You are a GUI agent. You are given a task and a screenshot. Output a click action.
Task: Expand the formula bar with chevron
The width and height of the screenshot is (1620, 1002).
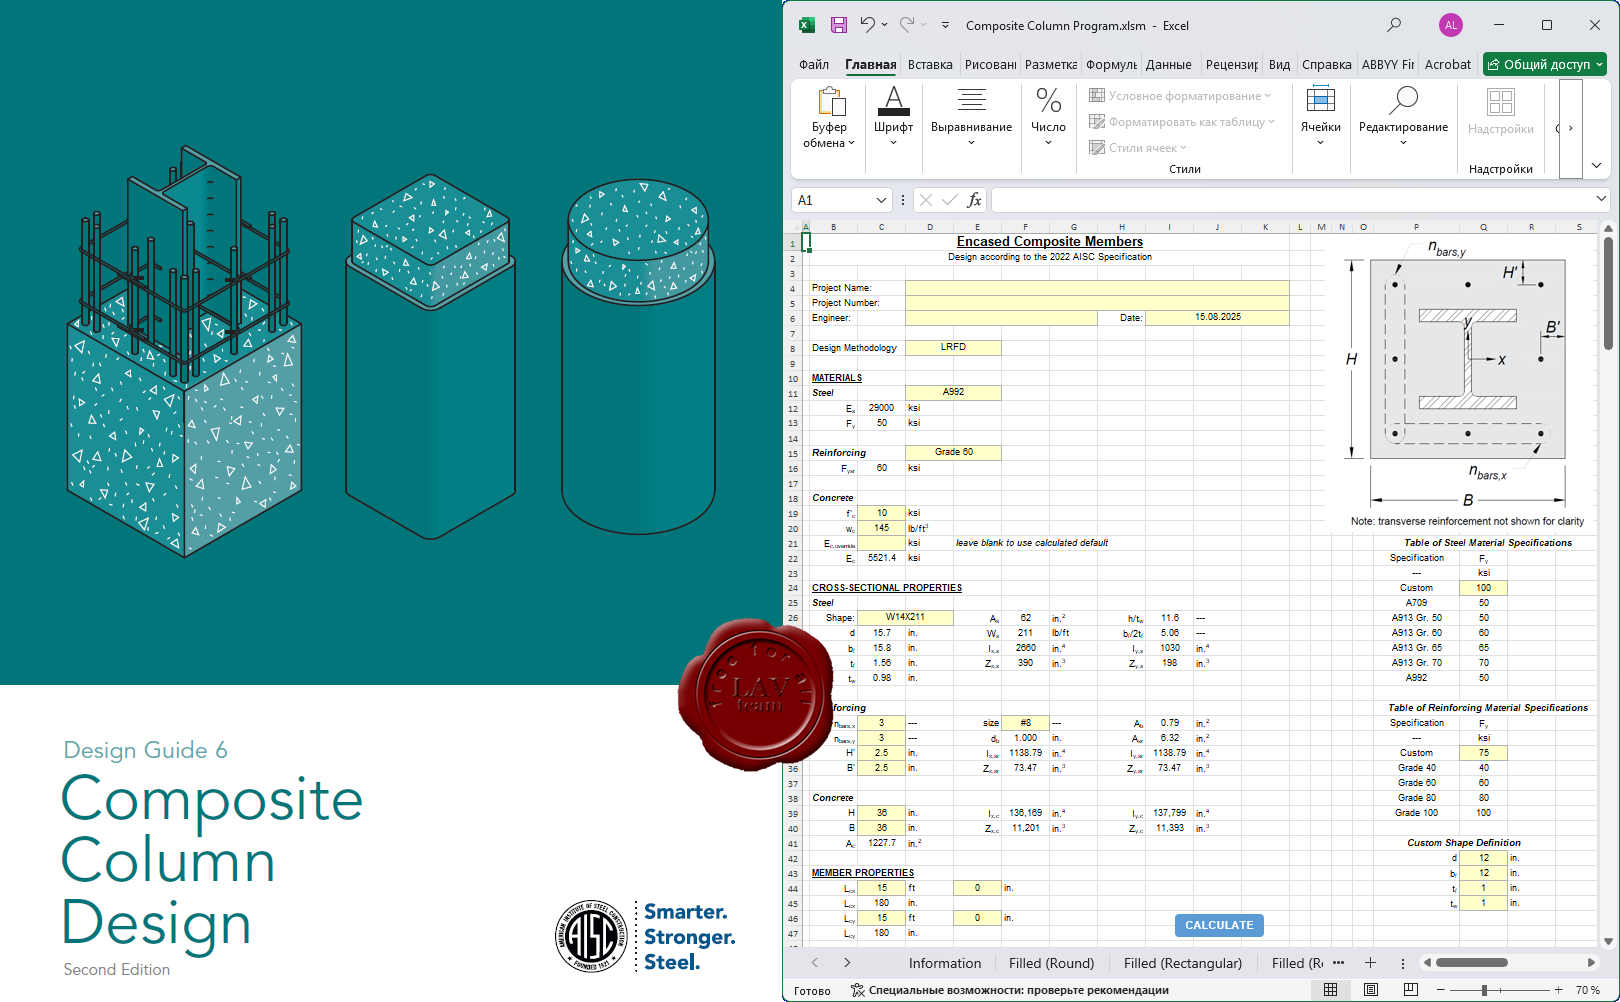click(1601, 200)
